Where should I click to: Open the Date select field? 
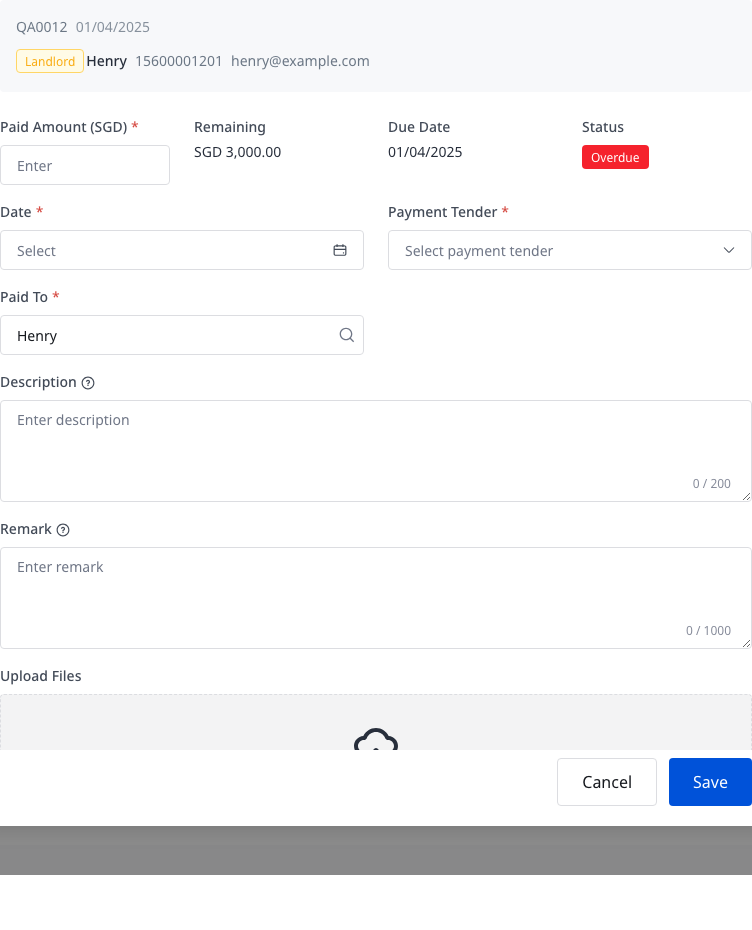click(182, 250)
